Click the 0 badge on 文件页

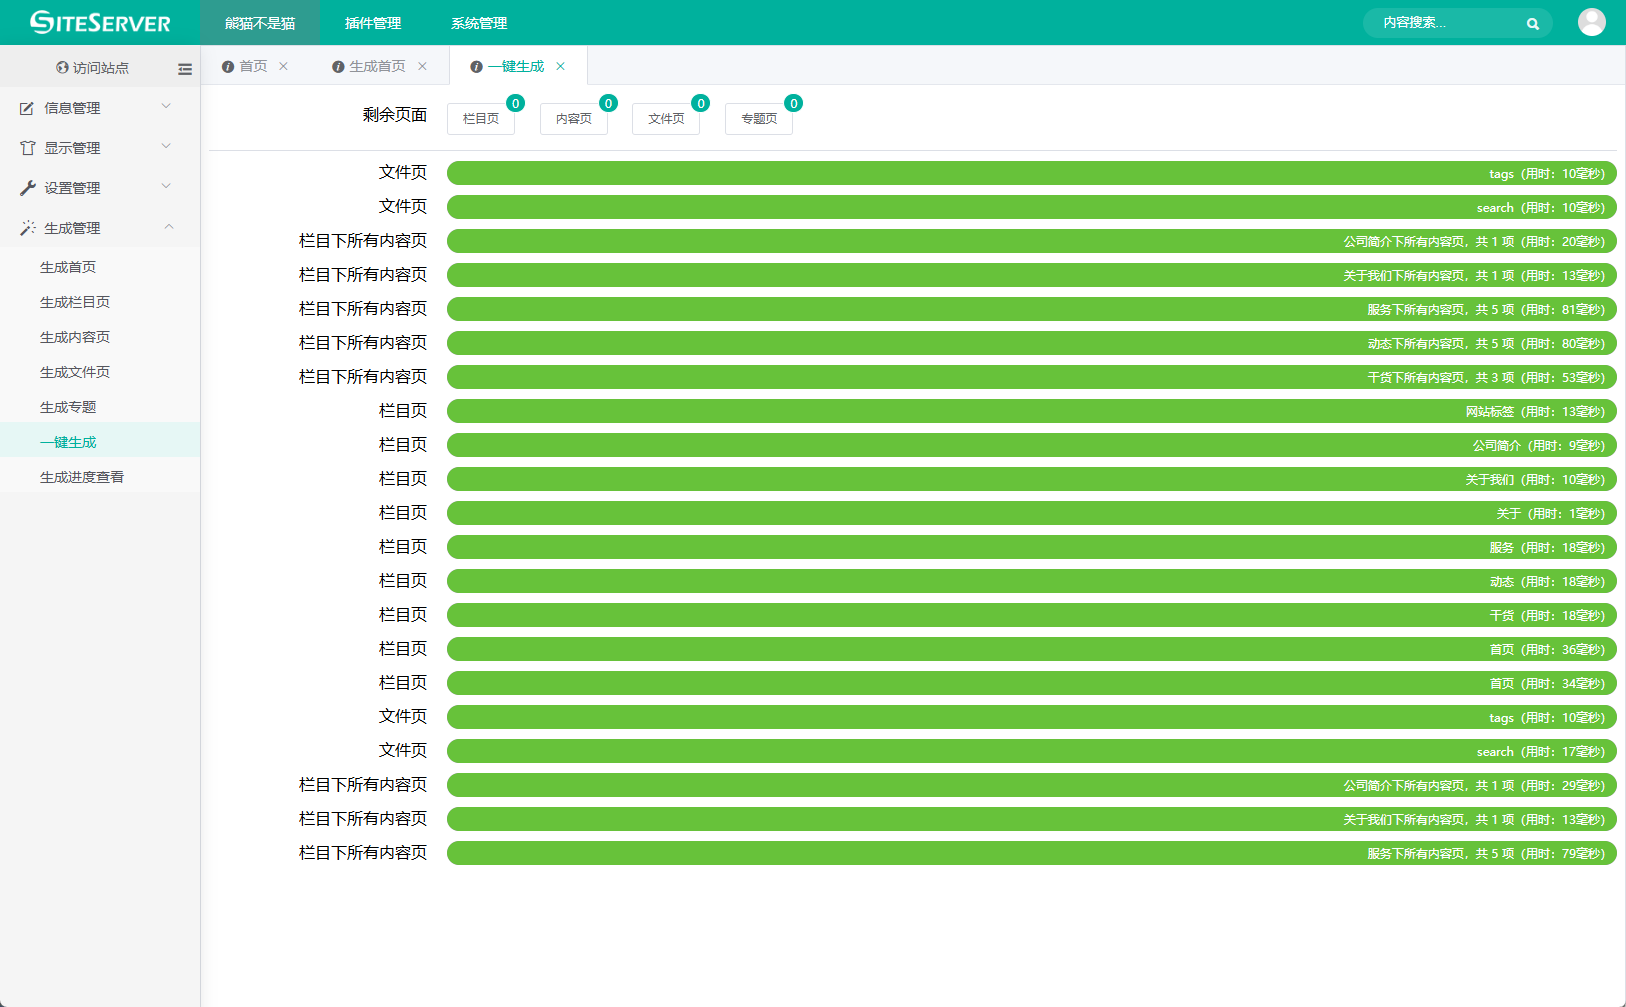(701, 103)
